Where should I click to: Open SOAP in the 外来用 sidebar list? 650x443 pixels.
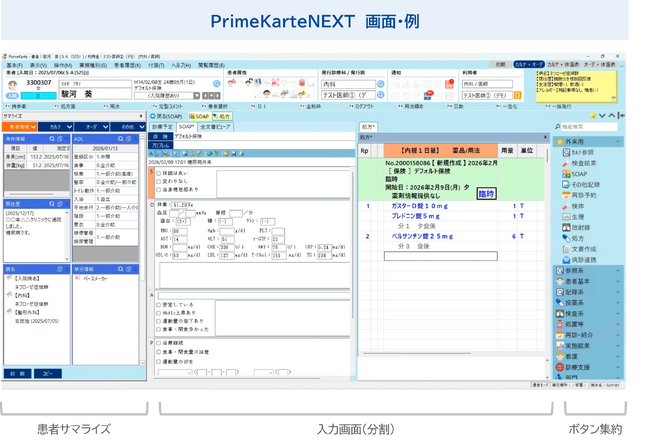575,174
